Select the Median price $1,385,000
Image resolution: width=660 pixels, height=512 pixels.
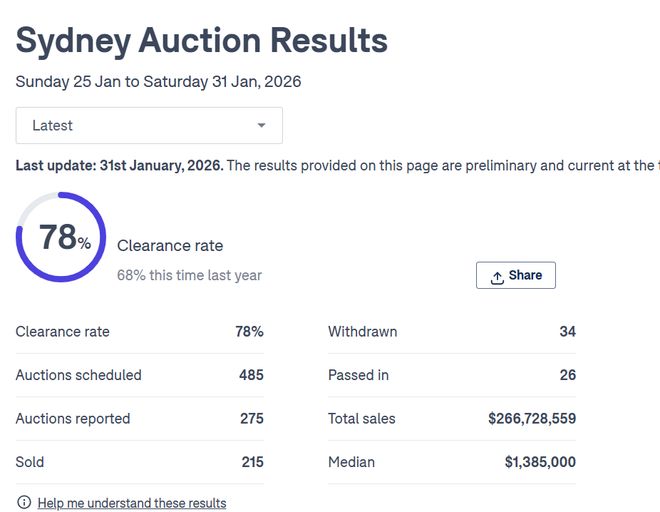point(540,462)
